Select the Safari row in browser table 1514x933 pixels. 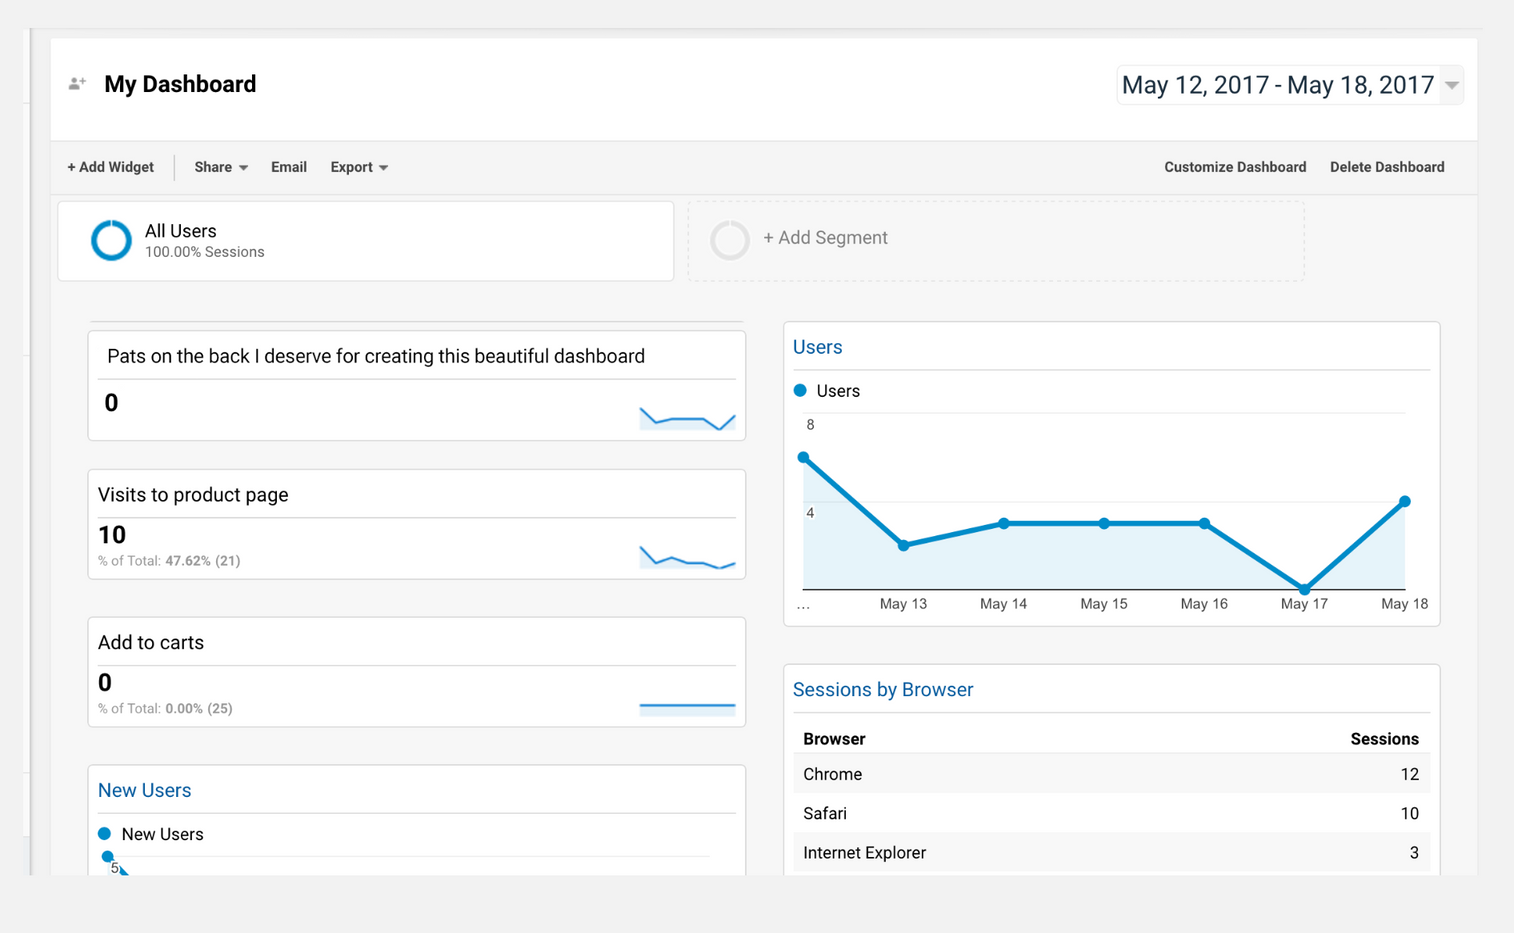pyautogui.click(x=1111, y=813)
